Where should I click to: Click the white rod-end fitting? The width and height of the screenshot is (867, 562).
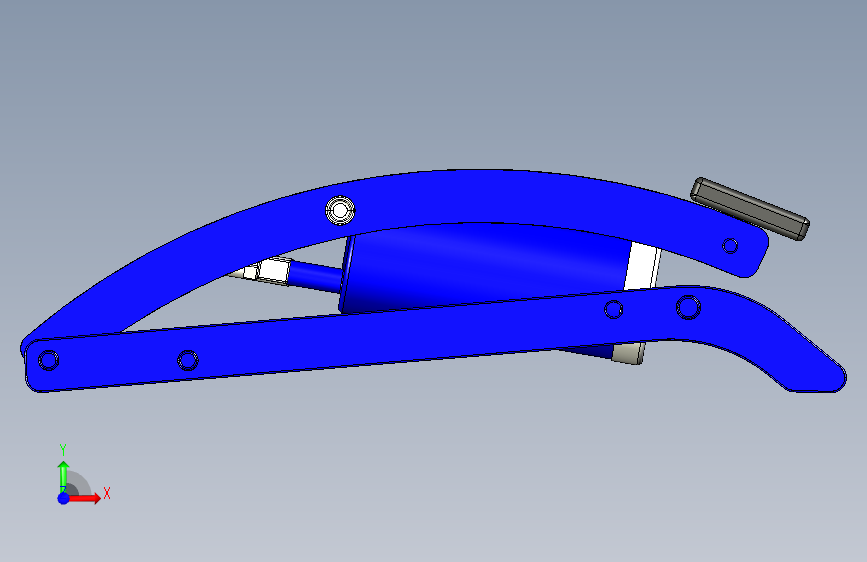coord(265,271)
